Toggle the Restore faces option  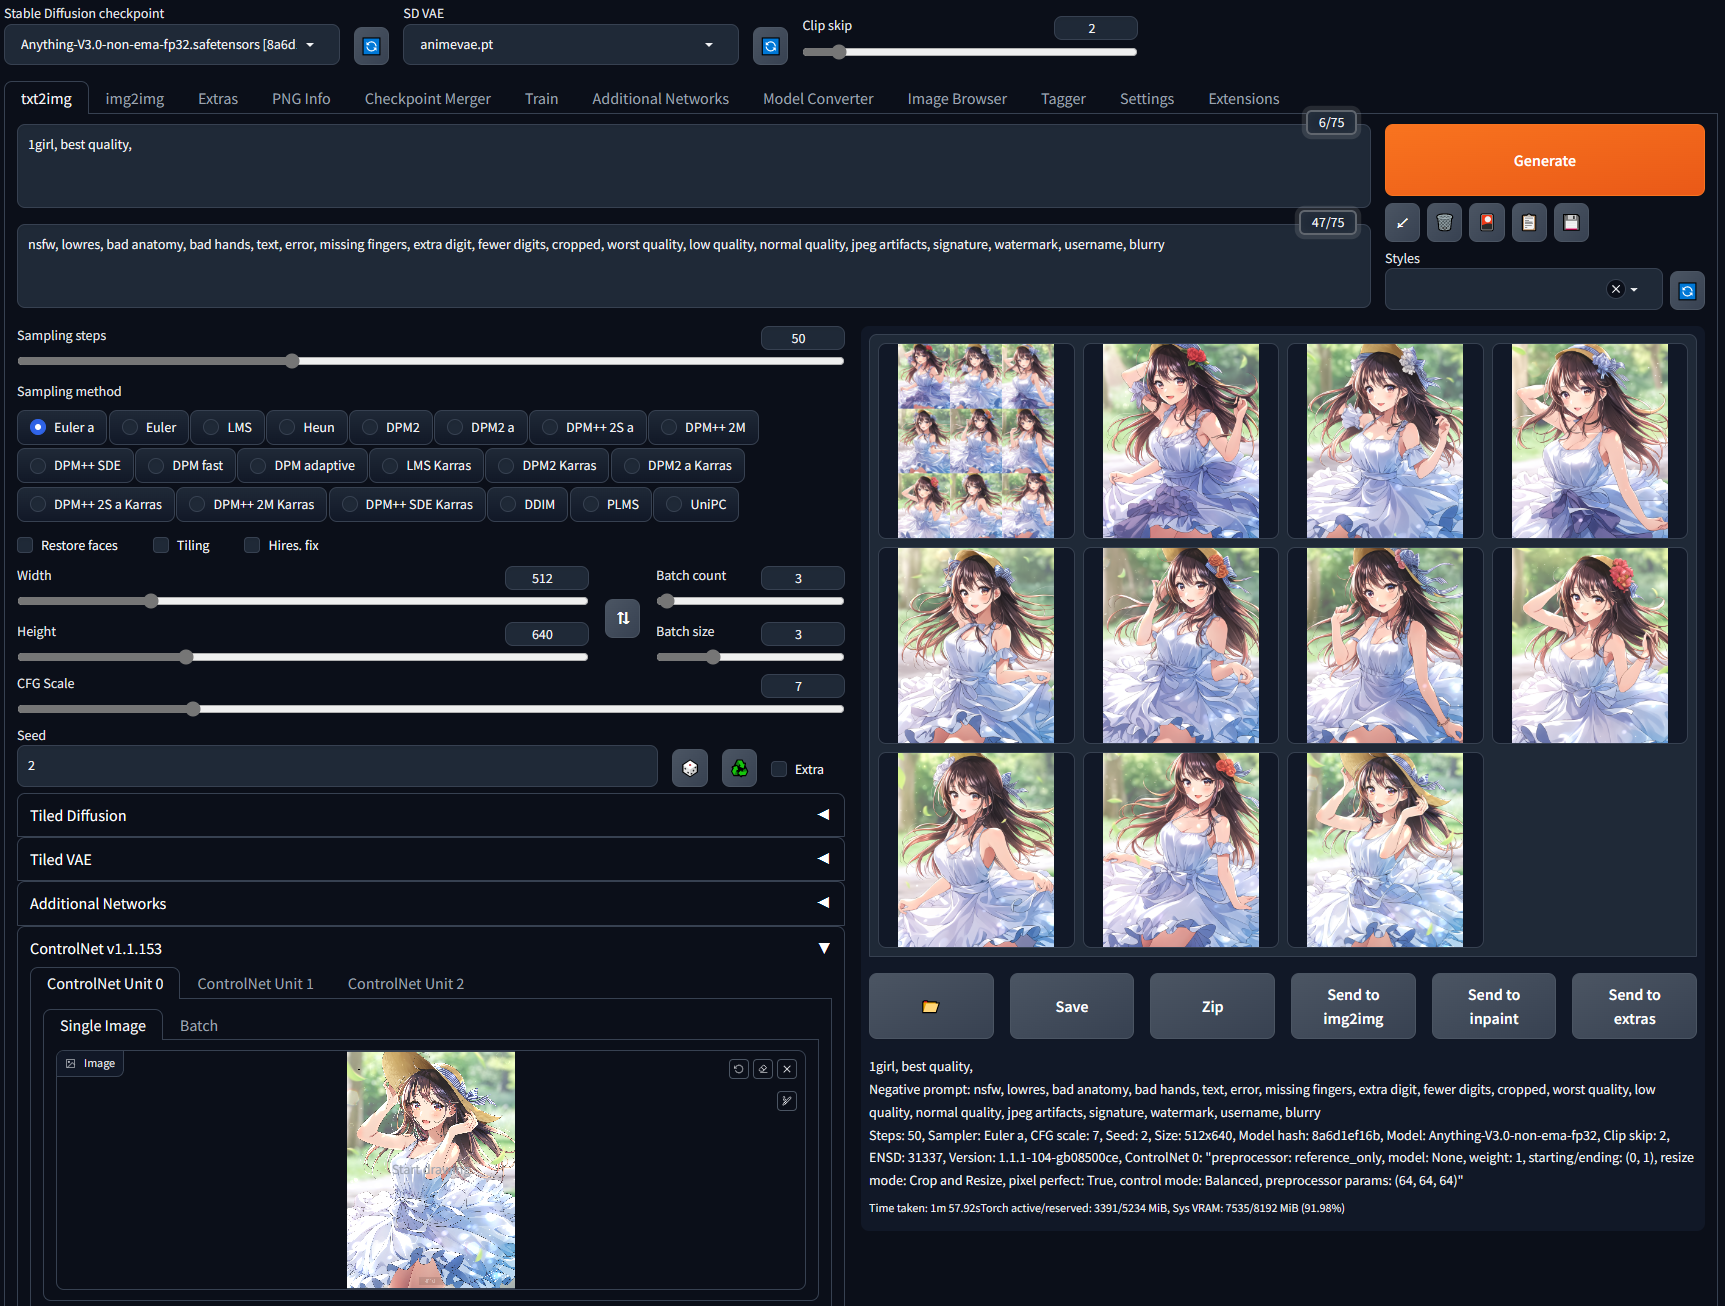[24, 545]
